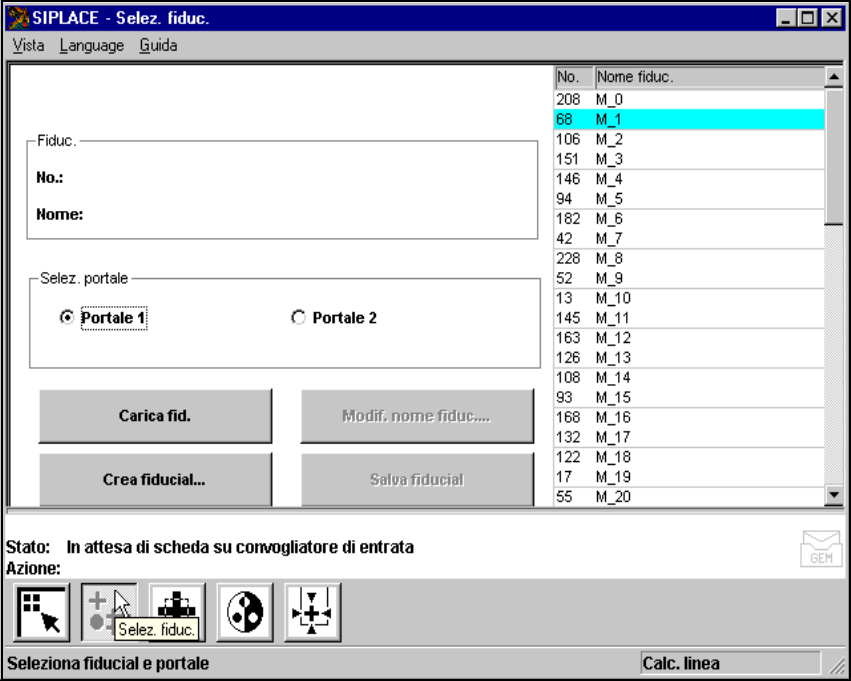The image size is (851, 681).
Task: Maximize the SIPLACE window
Action: click(x=808, y=18)
